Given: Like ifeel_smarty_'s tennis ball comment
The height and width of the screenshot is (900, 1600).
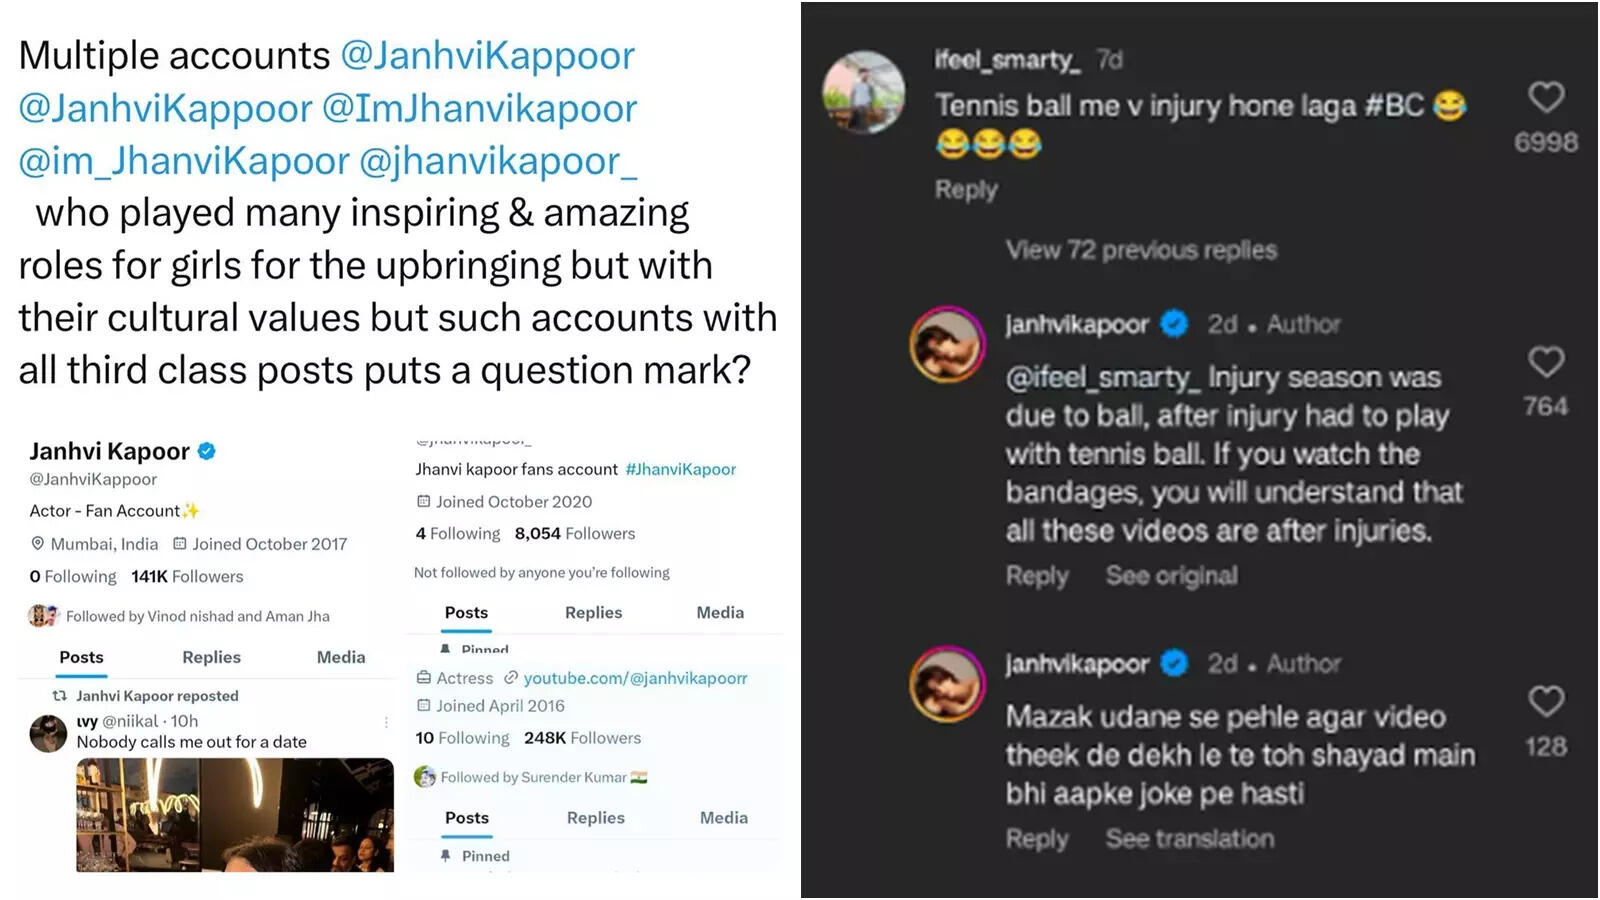Looking at the screenshot, I should click(1546, 96).
